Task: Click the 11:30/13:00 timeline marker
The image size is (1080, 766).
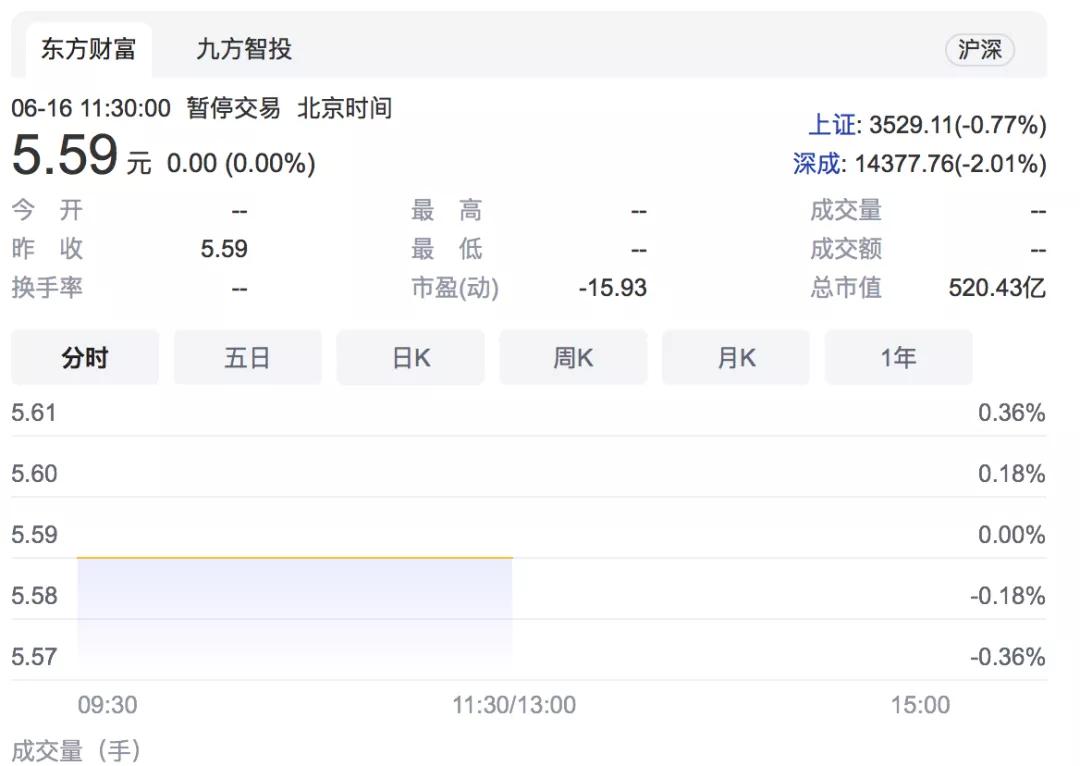Action: [513, 705]
